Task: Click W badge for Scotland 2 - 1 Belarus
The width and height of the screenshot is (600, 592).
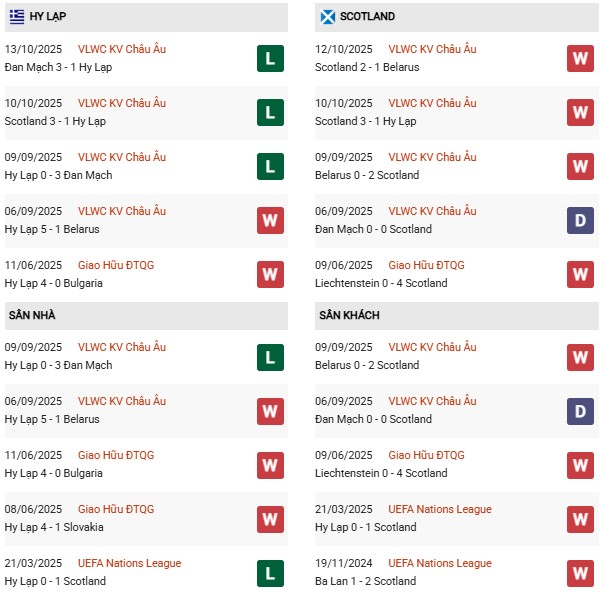Action: coord(580,59)
